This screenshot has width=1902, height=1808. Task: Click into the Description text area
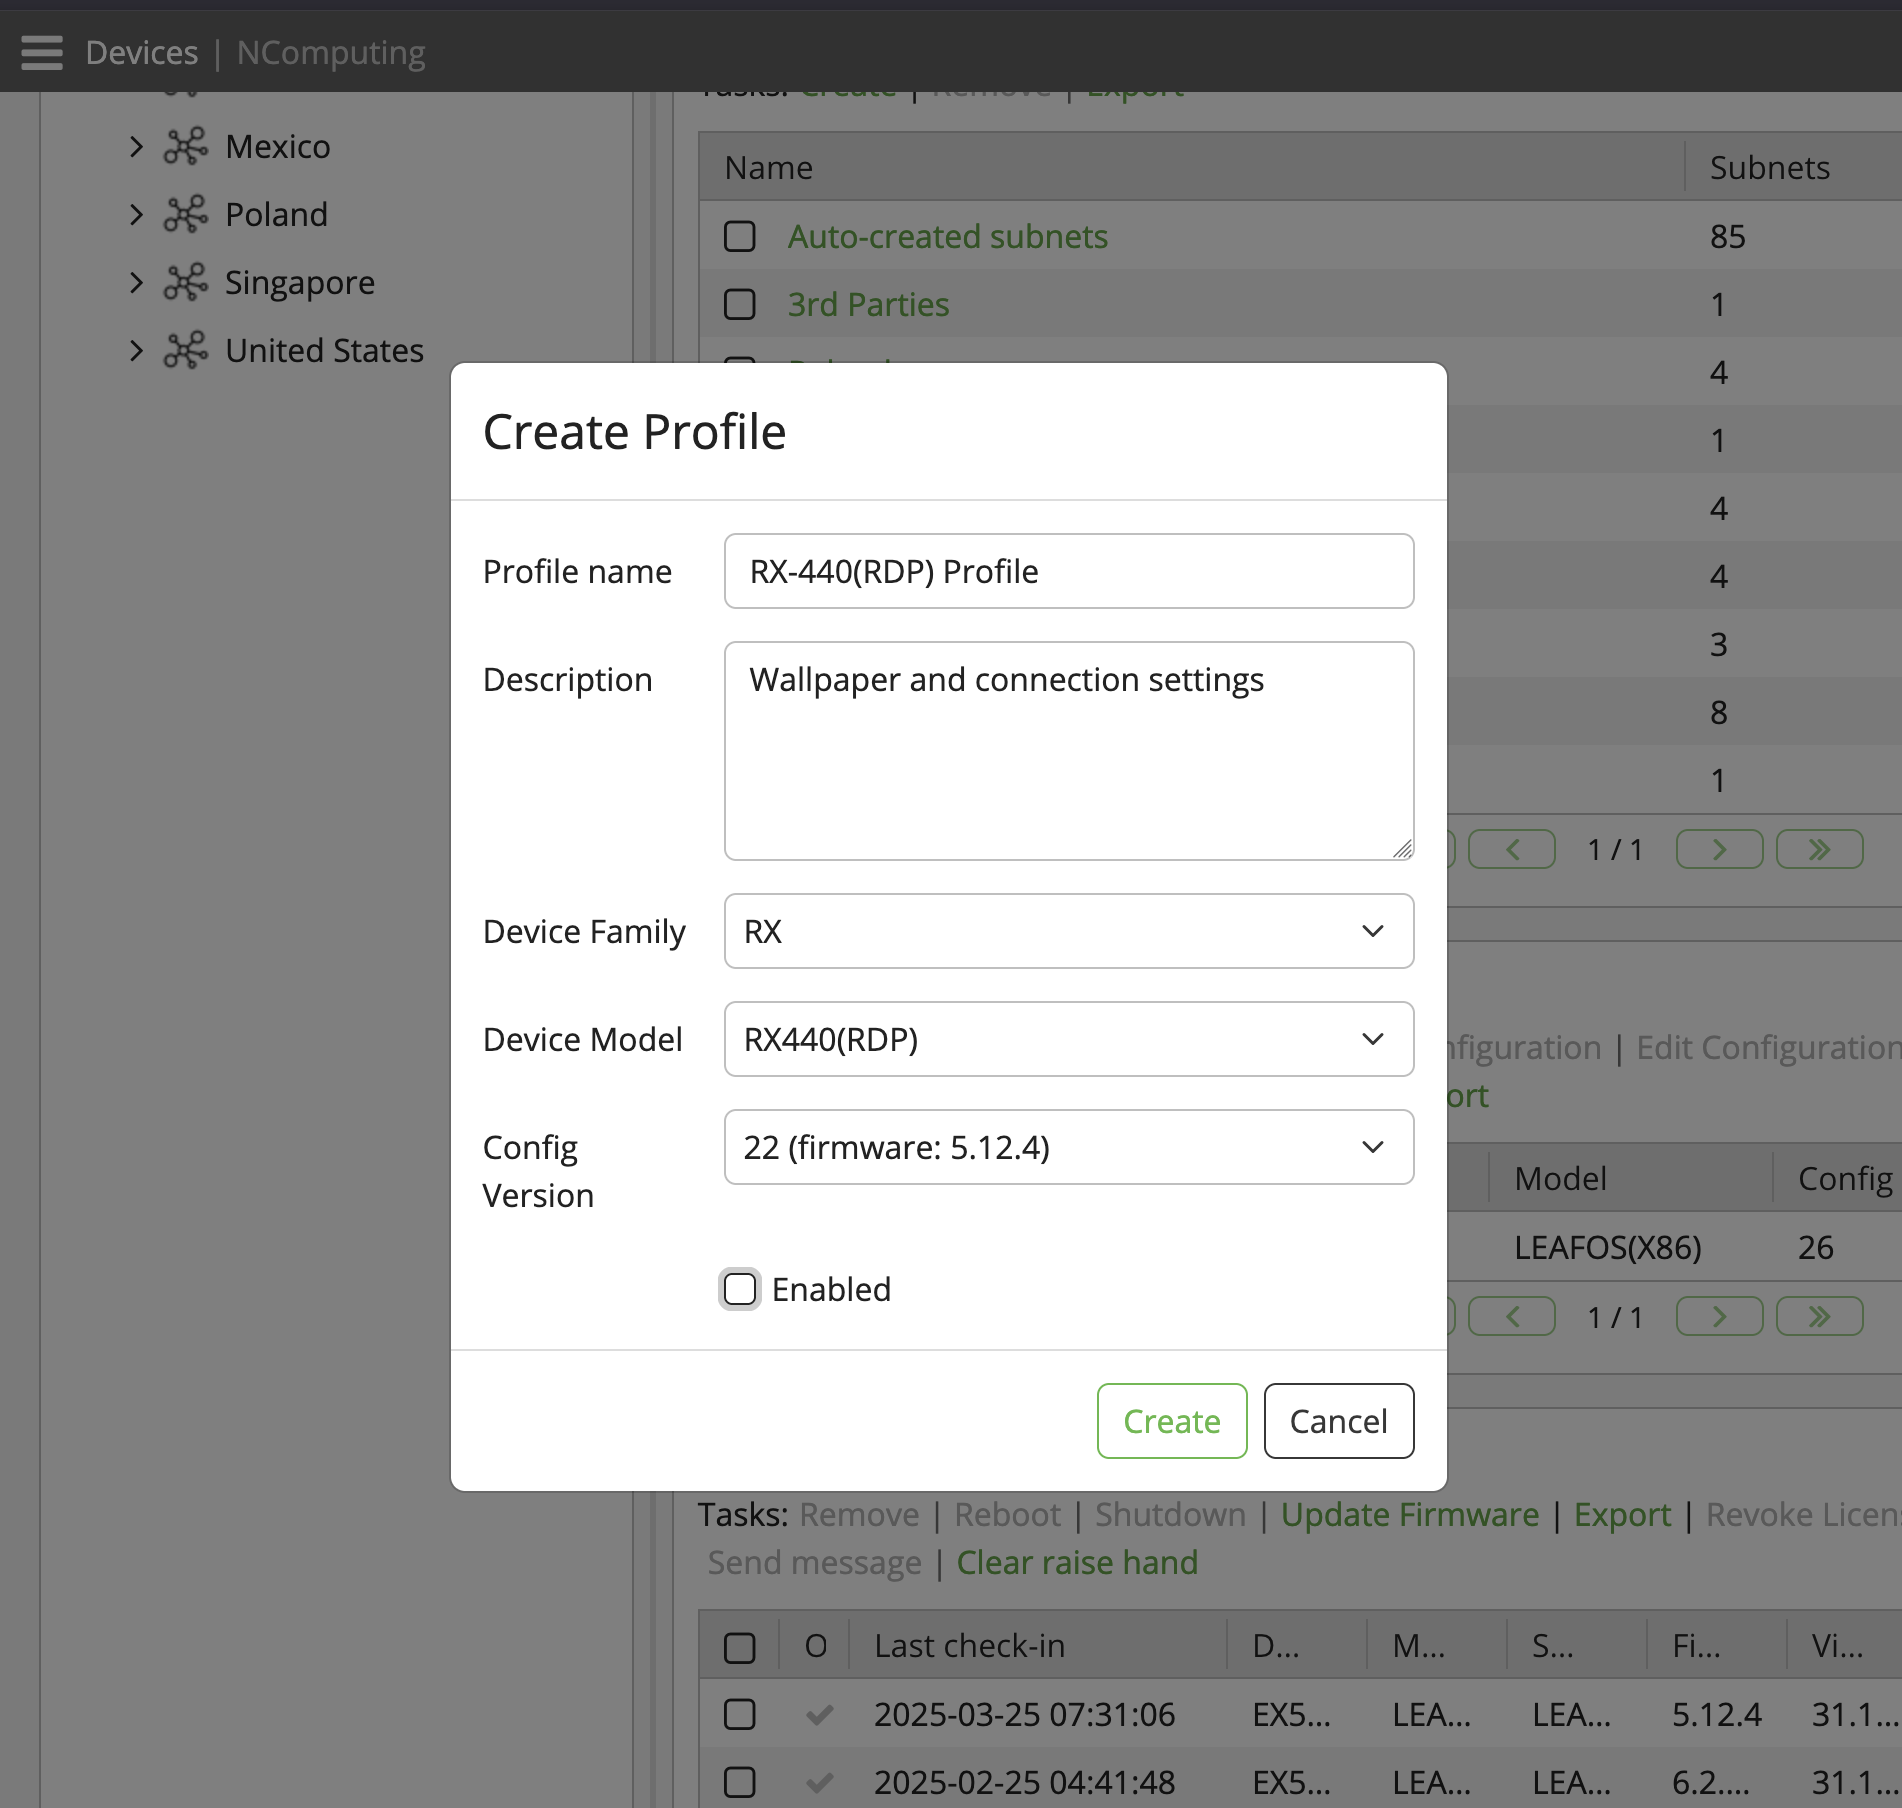(x=1068, y=751)
